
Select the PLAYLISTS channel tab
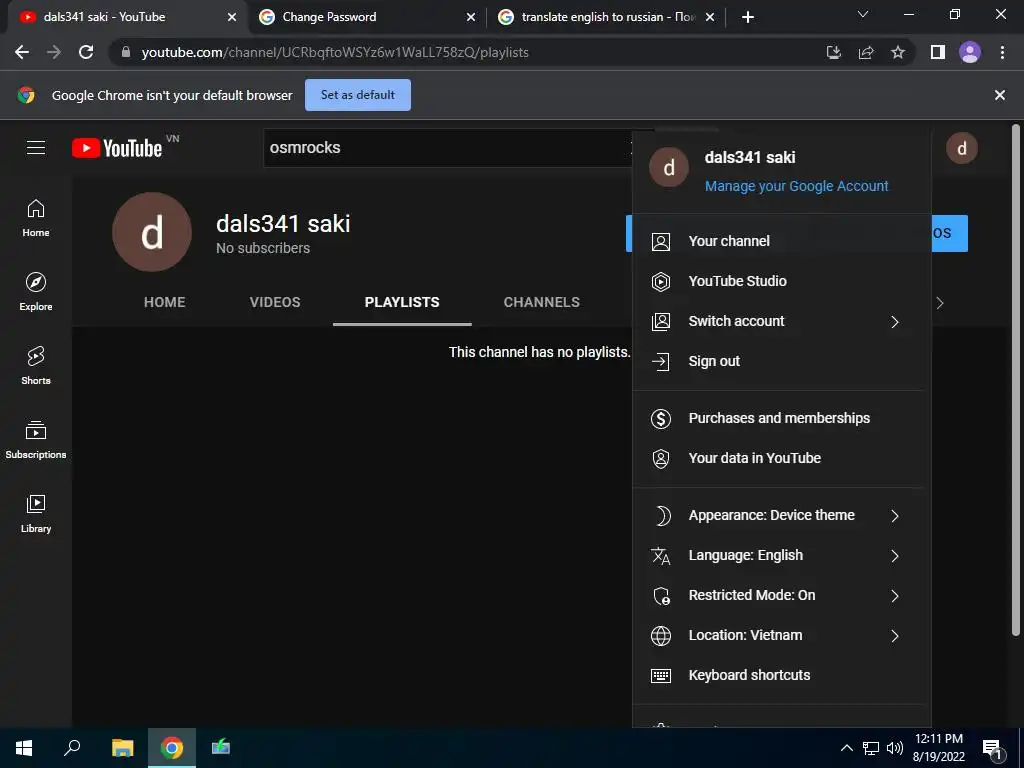click(402, 302)
